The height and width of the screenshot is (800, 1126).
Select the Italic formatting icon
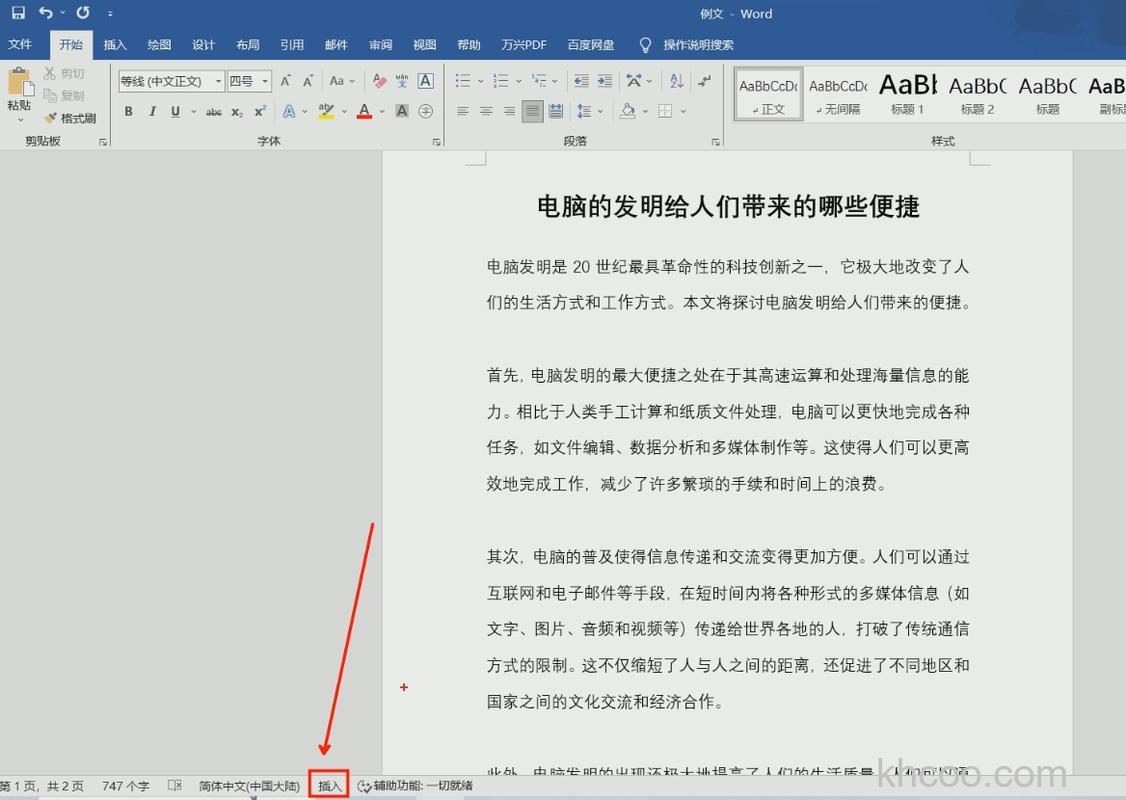(x=151, y=112)
